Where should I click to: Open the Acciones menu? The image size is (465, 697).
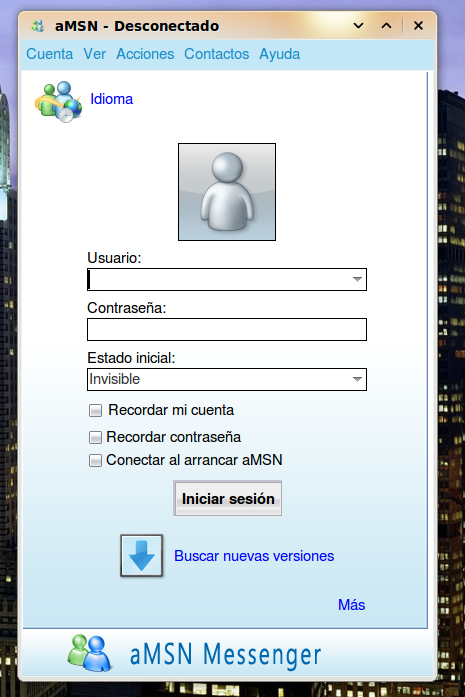(145, 54)
